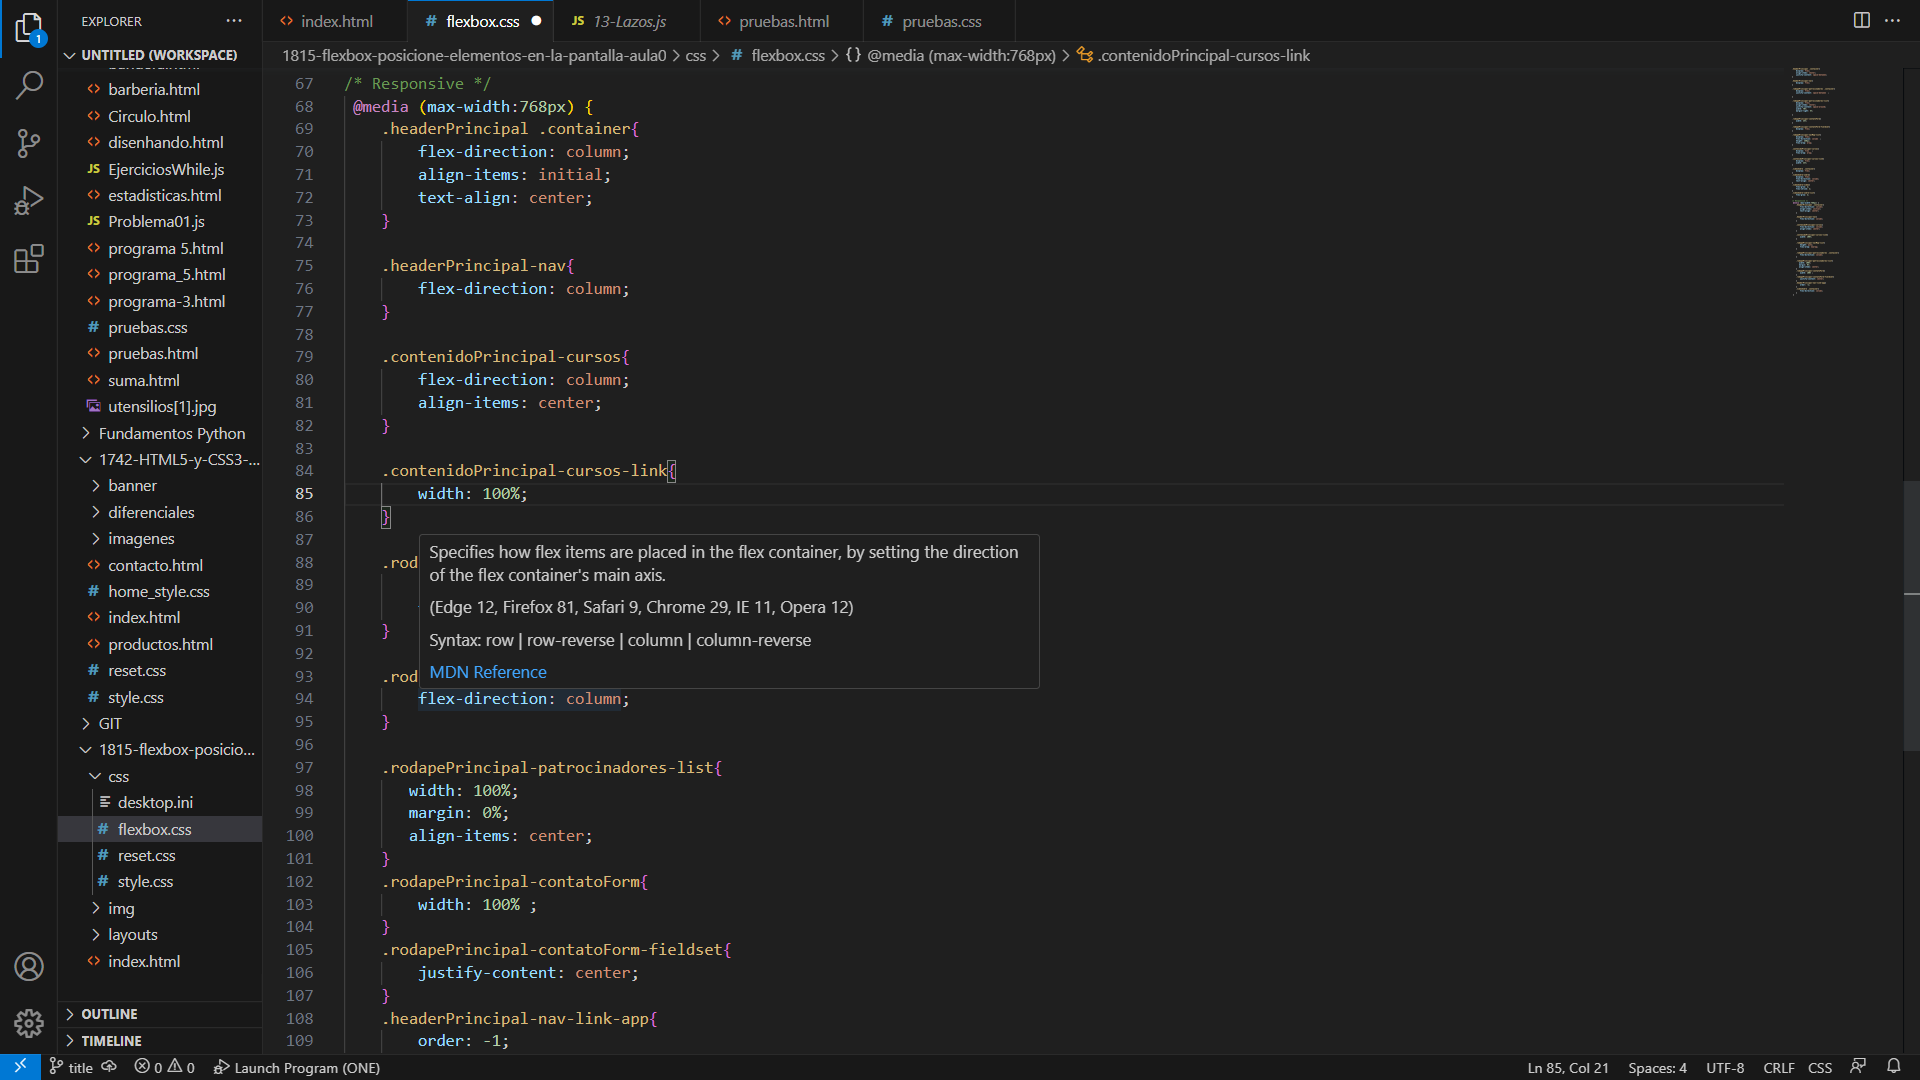Switch to pruebas.css tab
The height and width of the screenshot is (1080, 1920).
point(940,21)
